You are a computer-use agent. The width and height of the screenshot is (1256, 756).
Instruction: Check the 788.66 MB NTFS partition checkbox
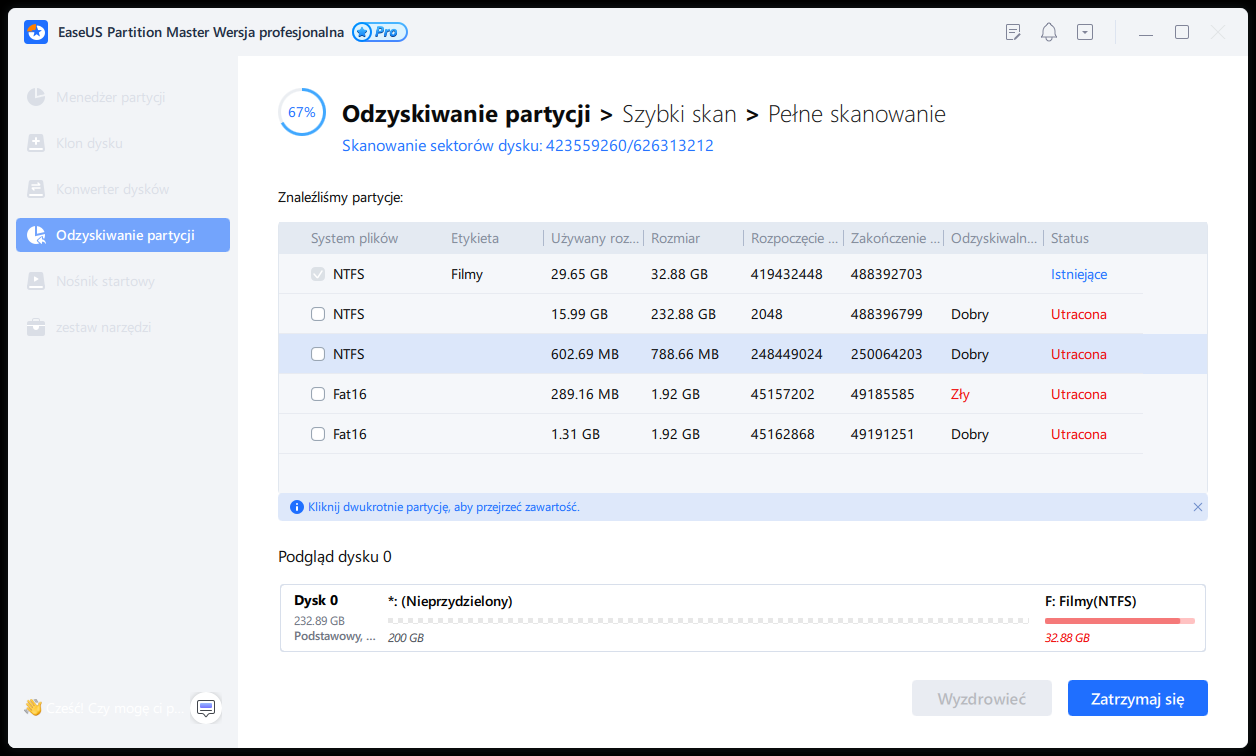coord(318,354)
